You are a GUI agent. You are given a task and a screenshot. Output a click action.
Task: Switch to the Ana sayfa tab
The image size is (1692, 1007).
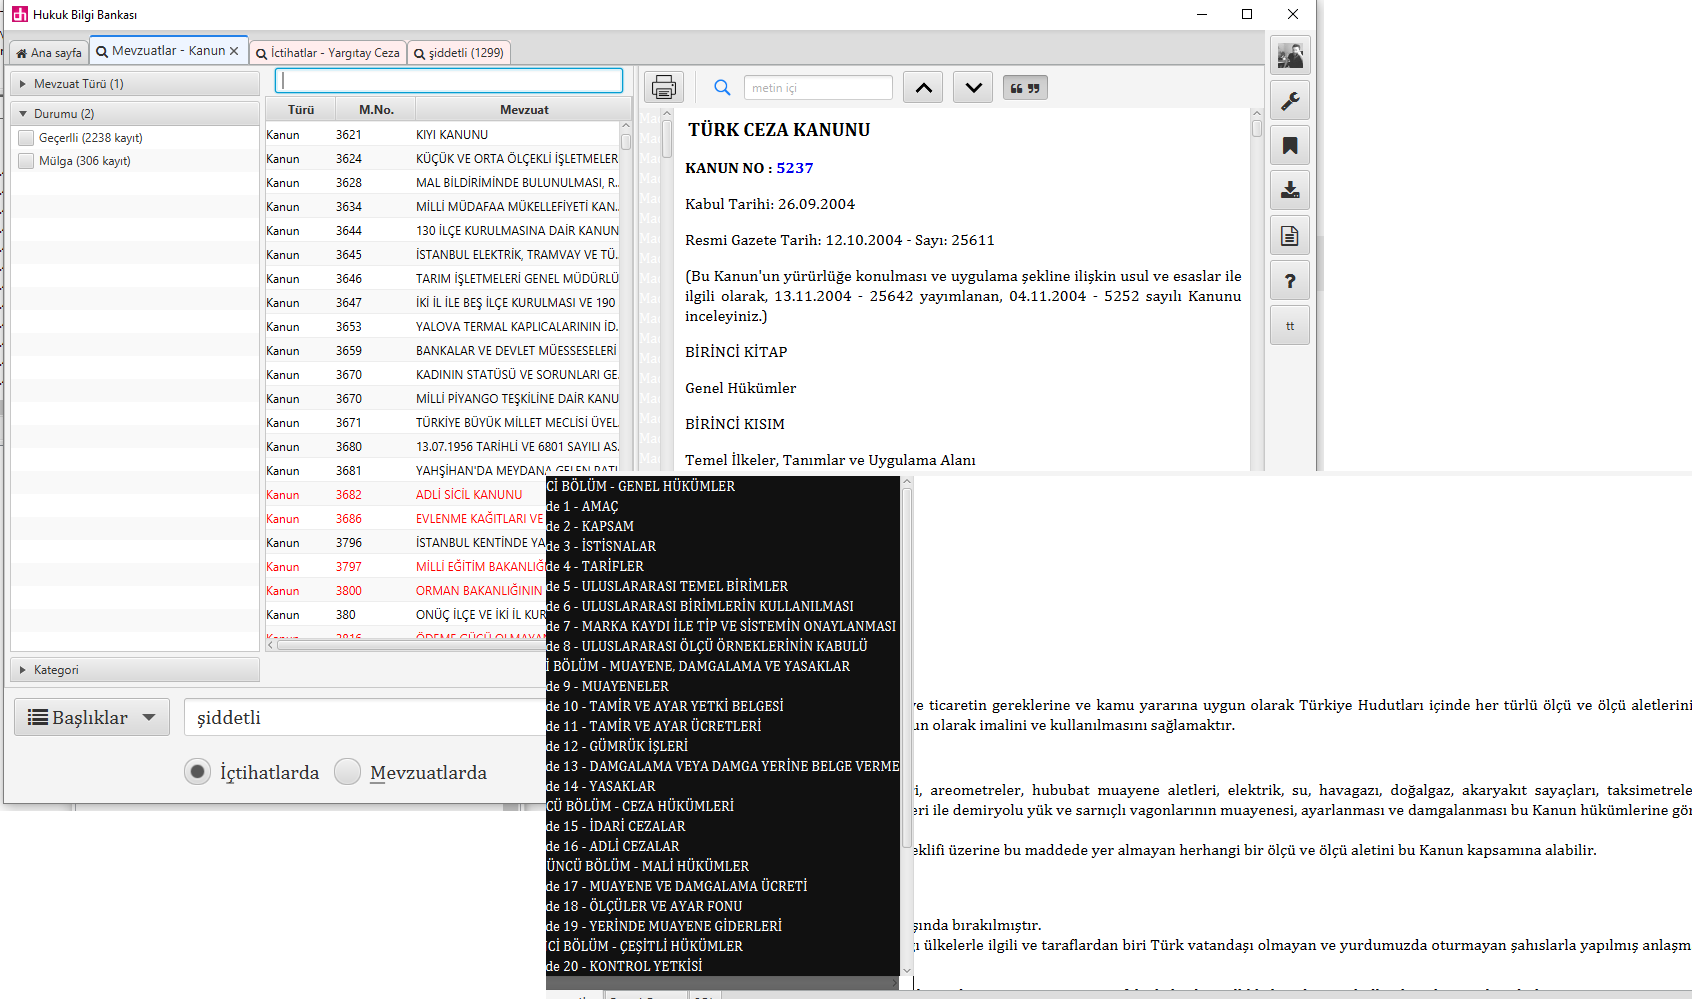point(48,53)
